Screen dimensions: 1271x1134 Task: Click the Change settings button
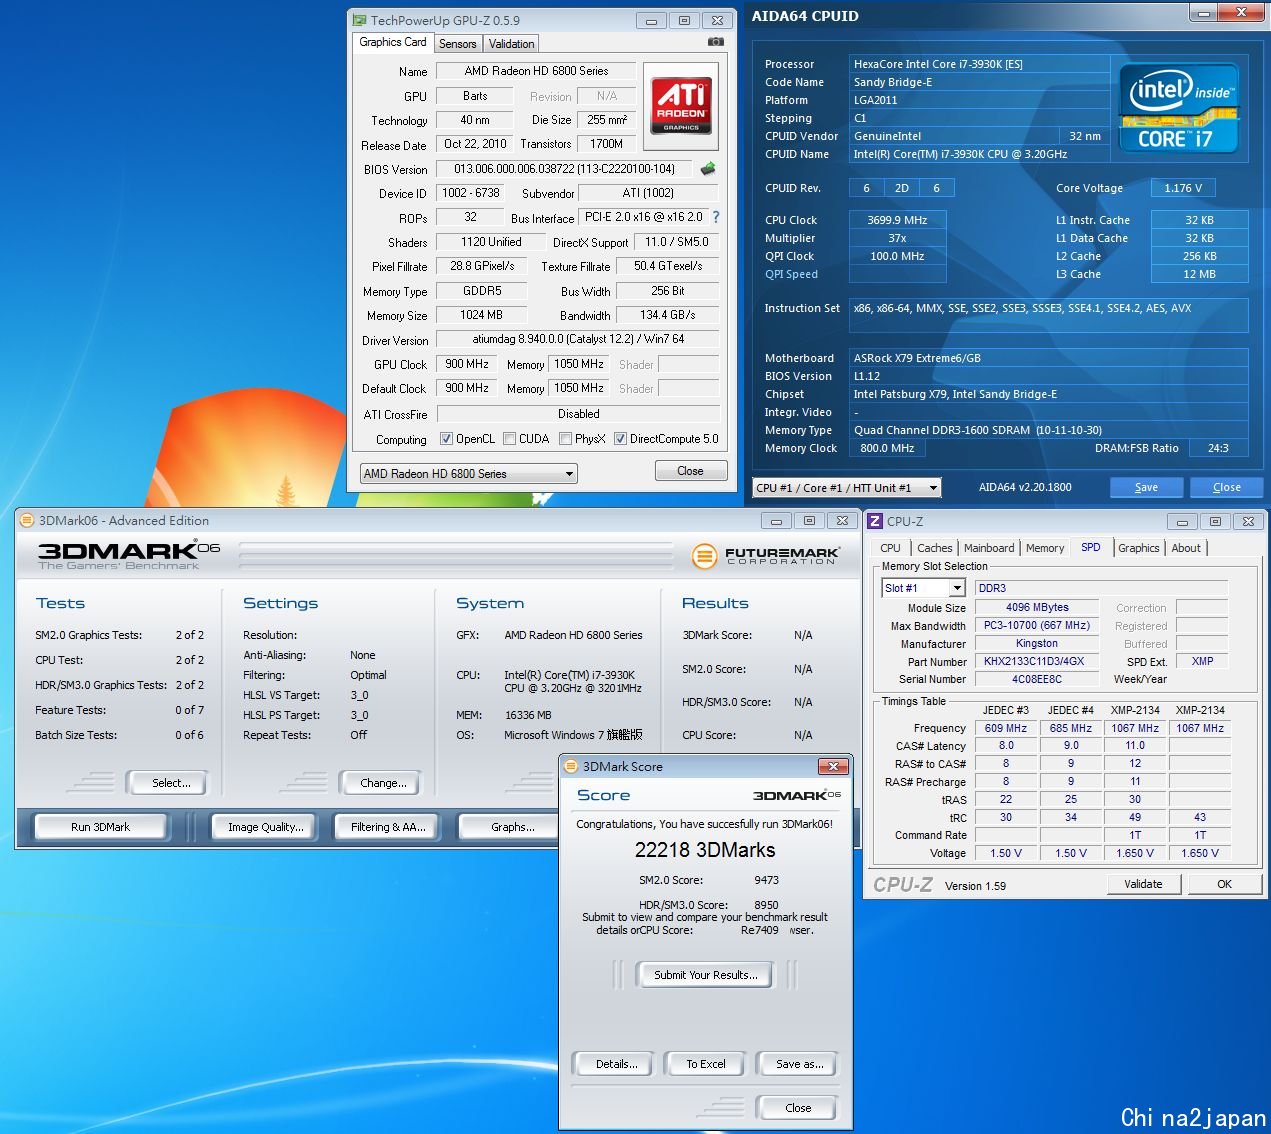(383, 783)
